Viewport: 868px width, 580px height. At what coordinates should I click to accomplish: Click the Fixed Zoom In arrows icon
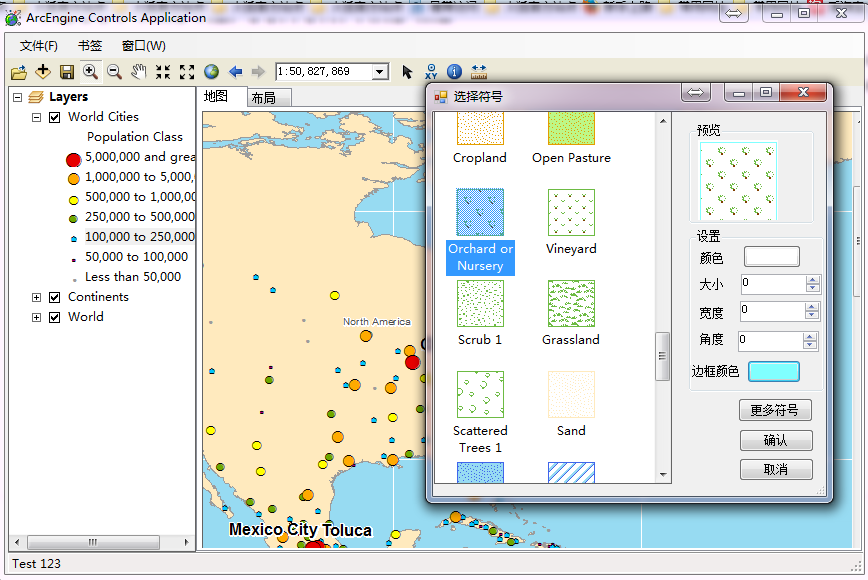[x=163, y=71]
